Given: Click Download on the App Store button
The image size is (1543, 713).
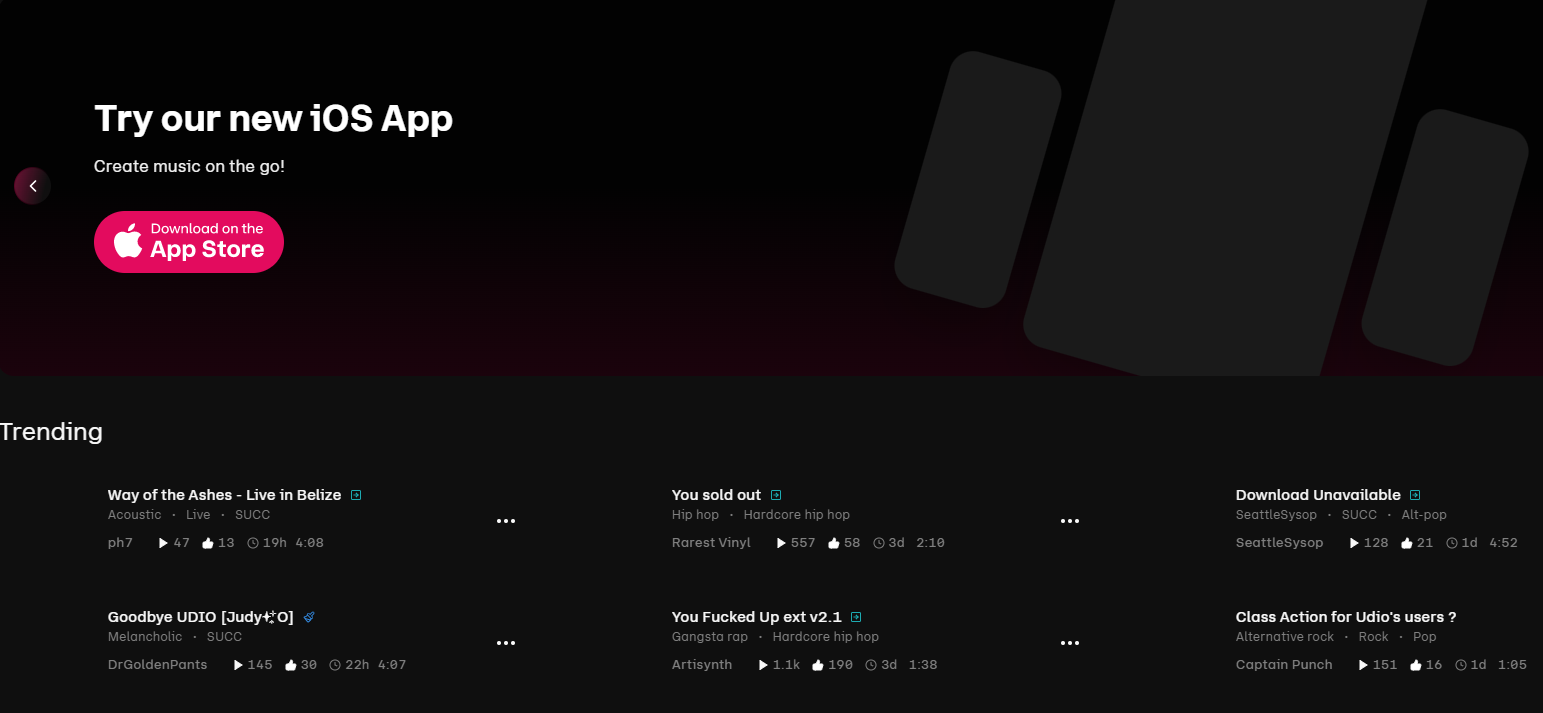Looking at the screenshot, I should click(x=189, y=242).
